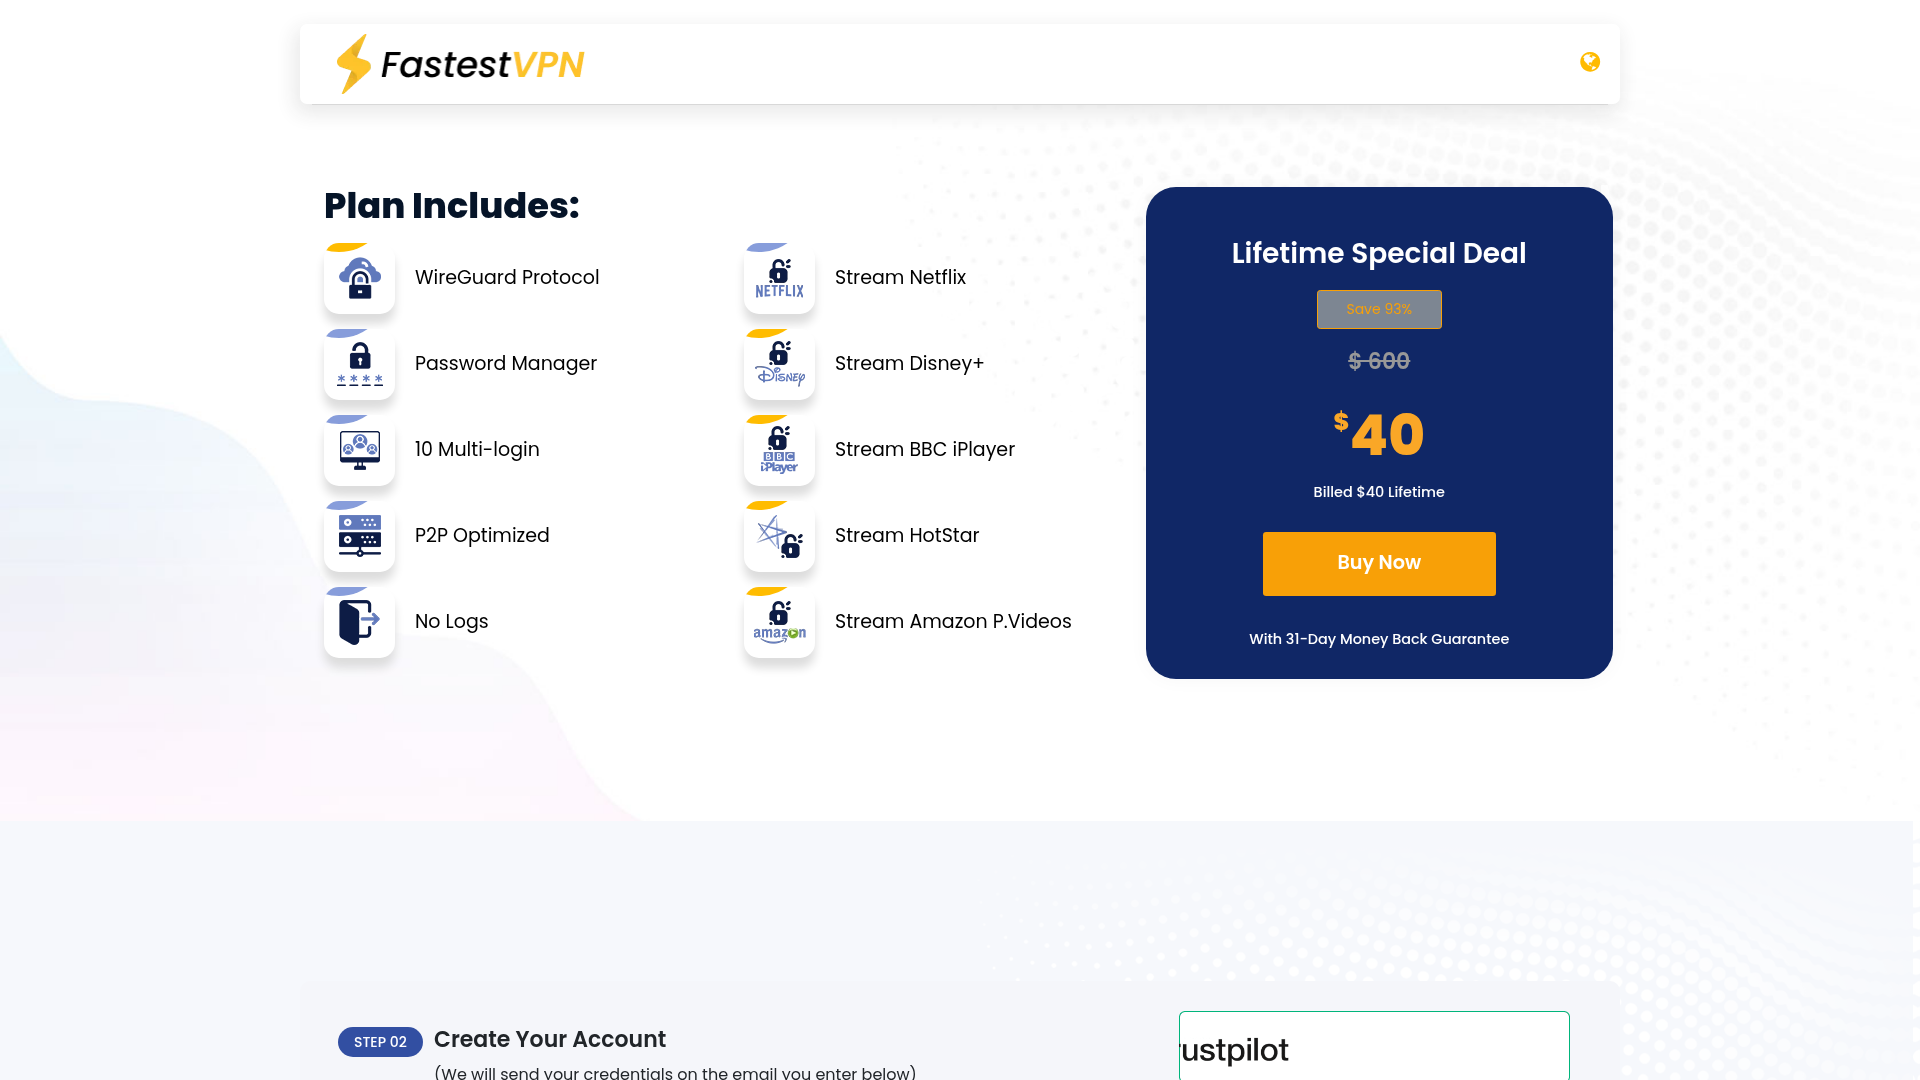Click the 'Lifetime Special Deal' heading
The height and width of the screenshot is (1080, 1920).
point(1379,253)
